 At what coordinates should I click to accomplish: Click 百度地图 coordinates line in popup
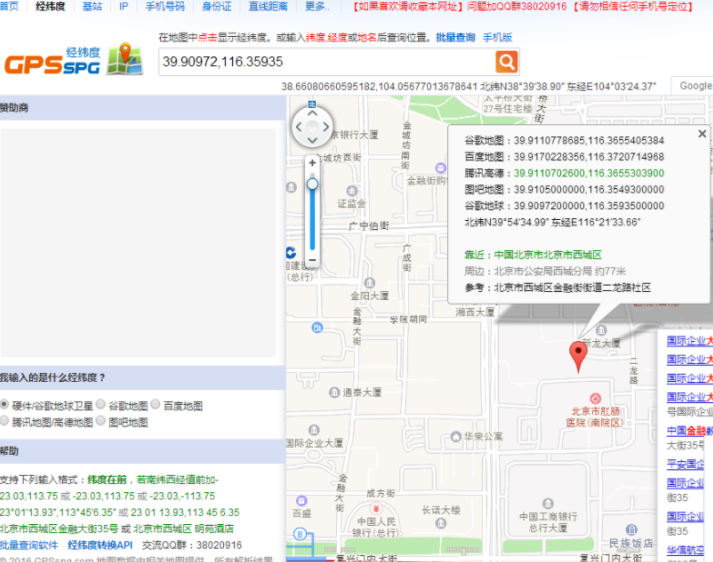pos(564,157)
